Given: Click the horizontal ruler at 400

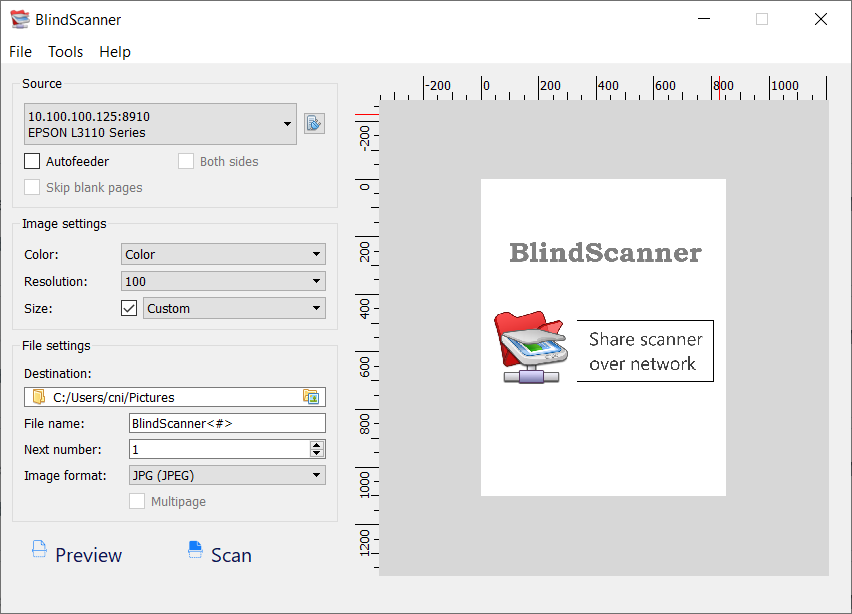Looking at the screenshot, I should (x=608, y=85).
